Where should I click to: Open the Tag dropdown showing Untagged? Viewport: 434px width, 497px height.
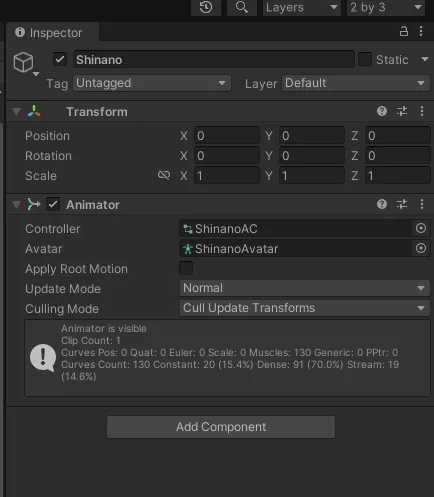pyautogui.click(x=152, y=83)
